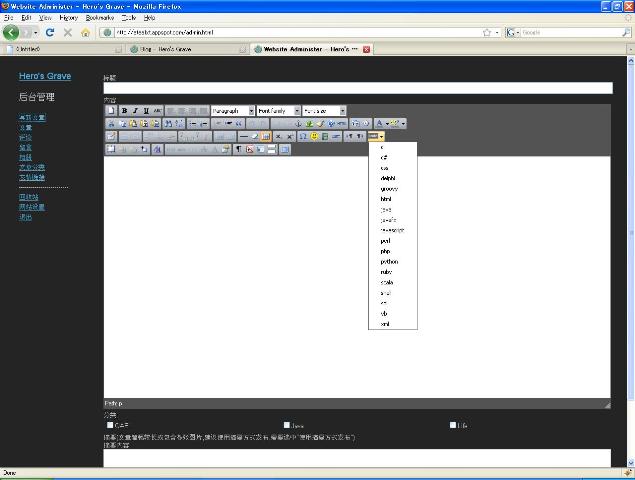Check the first category checkbox below the editor
635x480 pixels.
click(x=110, y=425)
